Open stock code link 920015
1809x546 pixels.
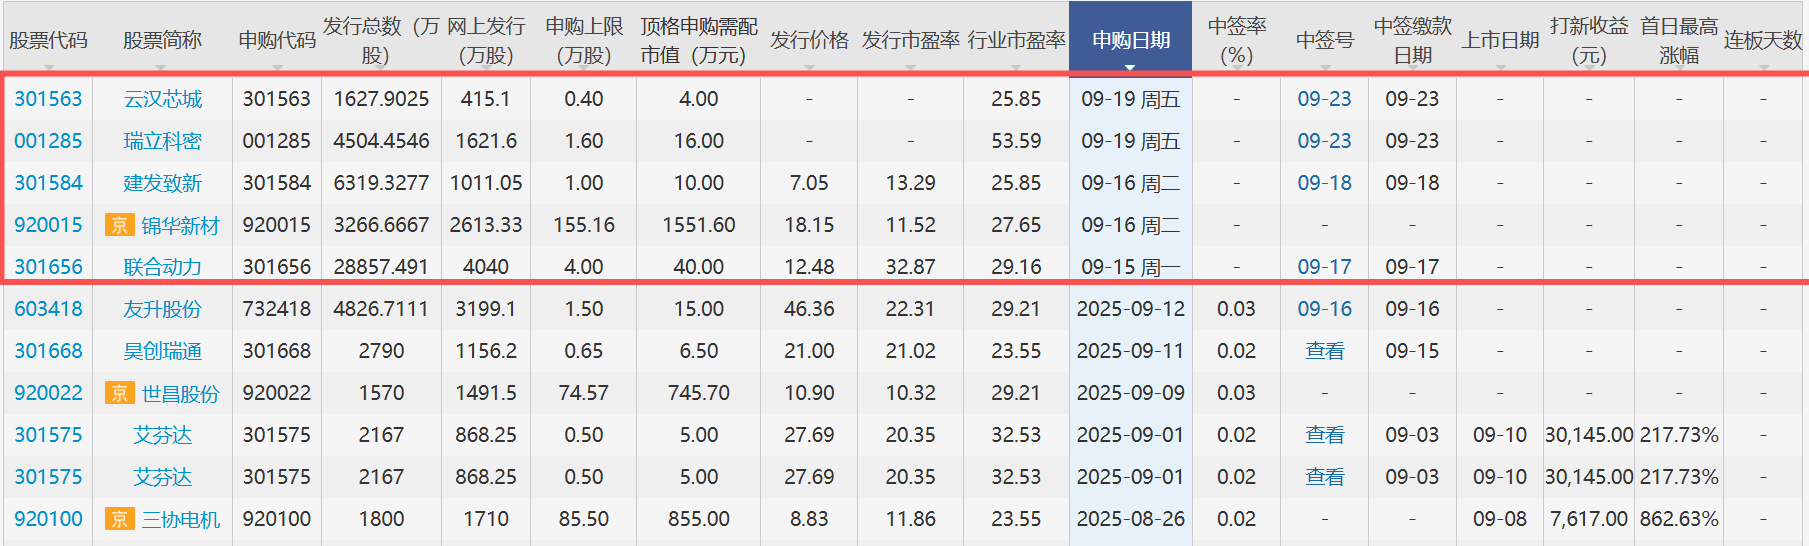point(48,225)
